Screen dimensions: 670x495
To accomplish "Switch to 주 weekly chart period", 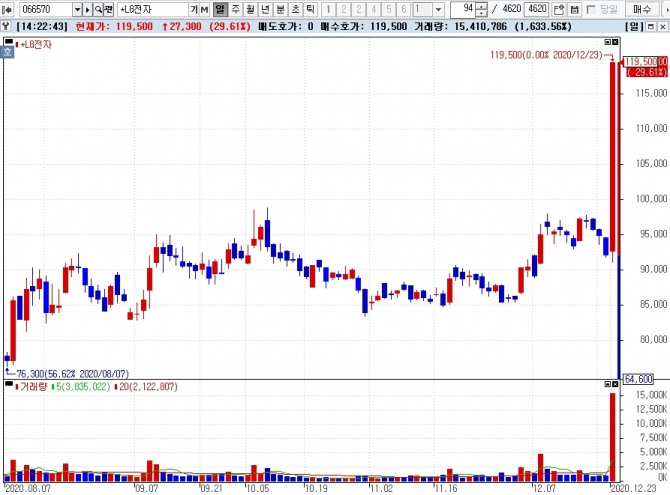I will point(235,9).
